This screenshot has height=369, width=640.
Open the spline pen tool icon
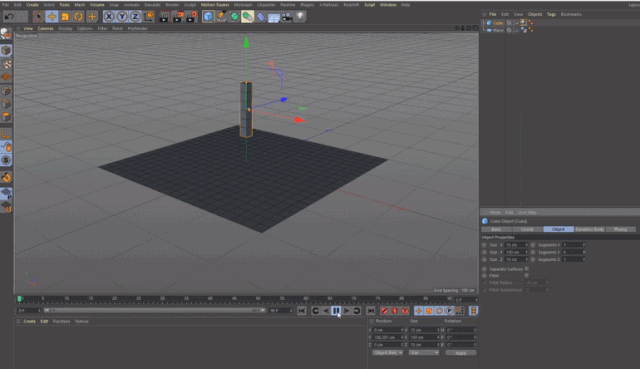[222, 16]
